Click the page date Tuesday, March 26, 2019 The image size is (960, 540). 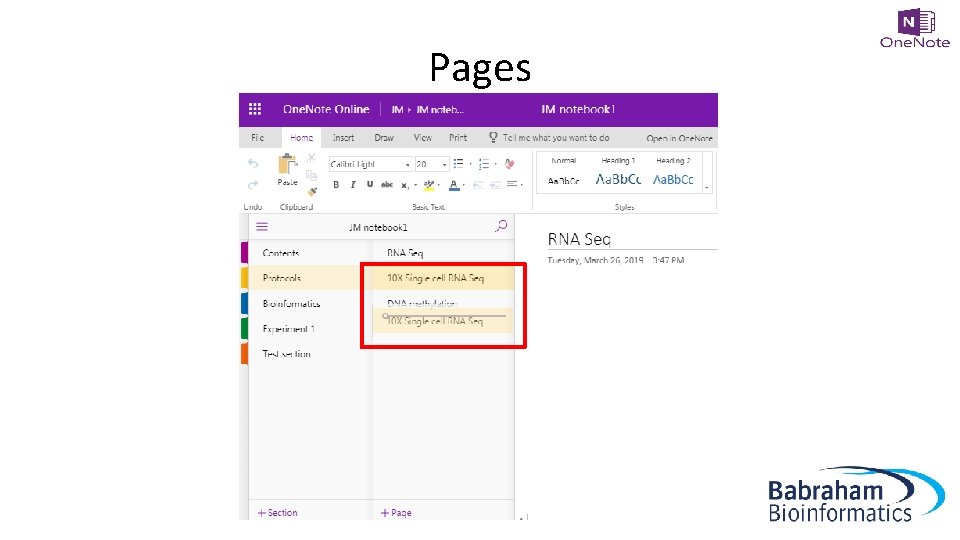pos(595,260)
